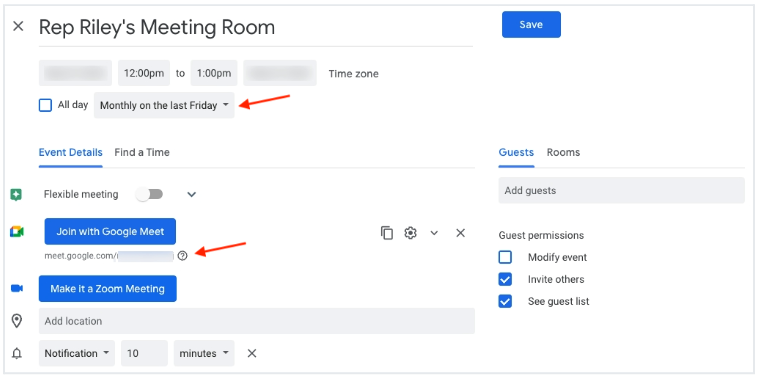Click the Add guests field
Viewport: 760px width, 379px height.
coord(621,190)
